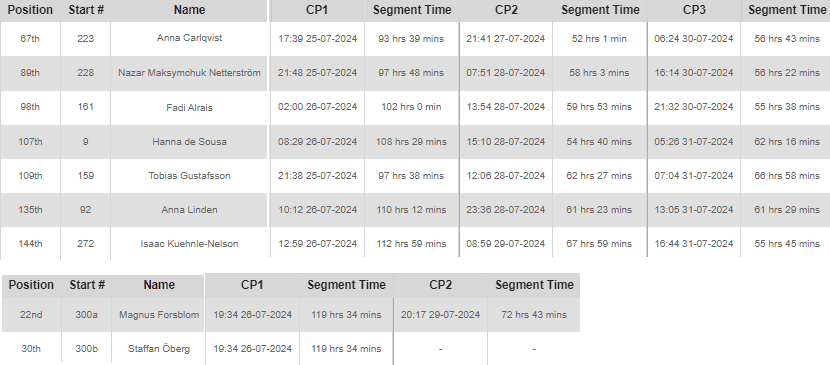
Task: Click the 67th position cell
Action: [x=30, y=39]
